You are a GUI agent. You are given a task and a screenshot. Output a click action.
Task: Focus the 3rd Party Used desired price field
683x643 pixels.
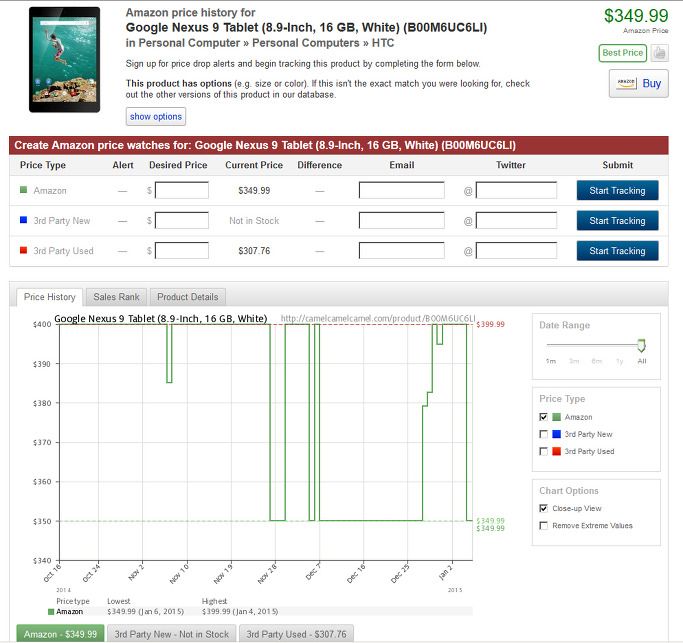pos(182,250)
